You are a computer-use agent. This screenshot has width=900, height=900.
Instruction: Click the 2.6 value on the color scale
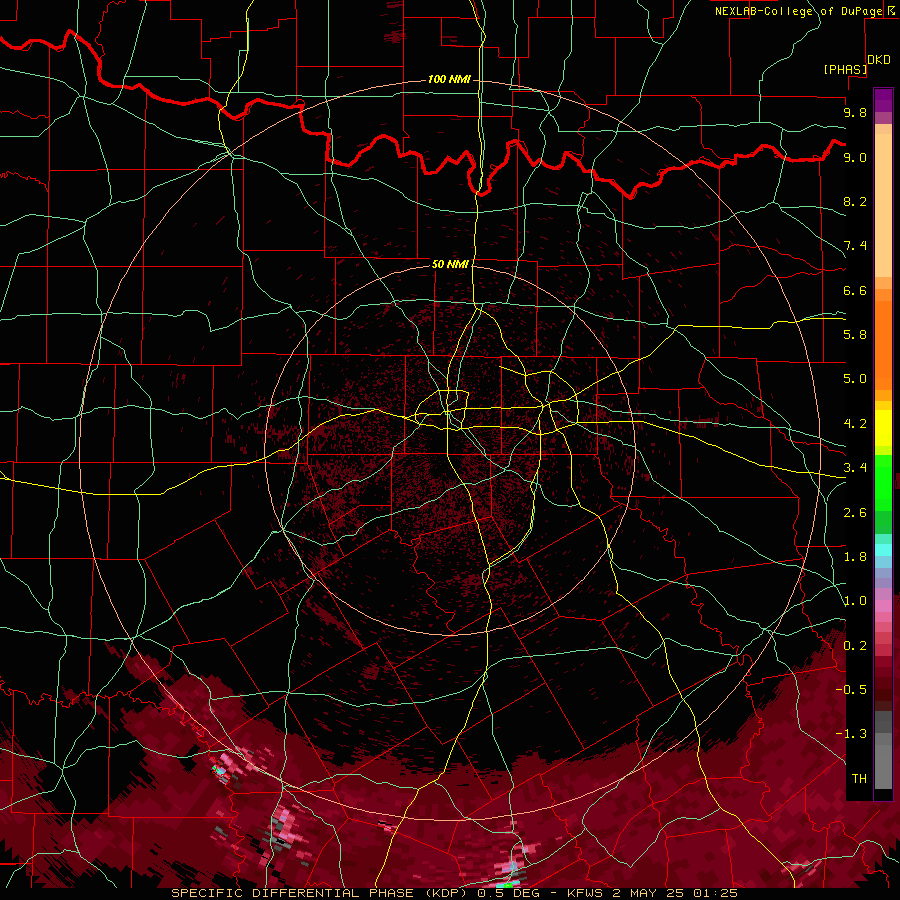point(855,513)
